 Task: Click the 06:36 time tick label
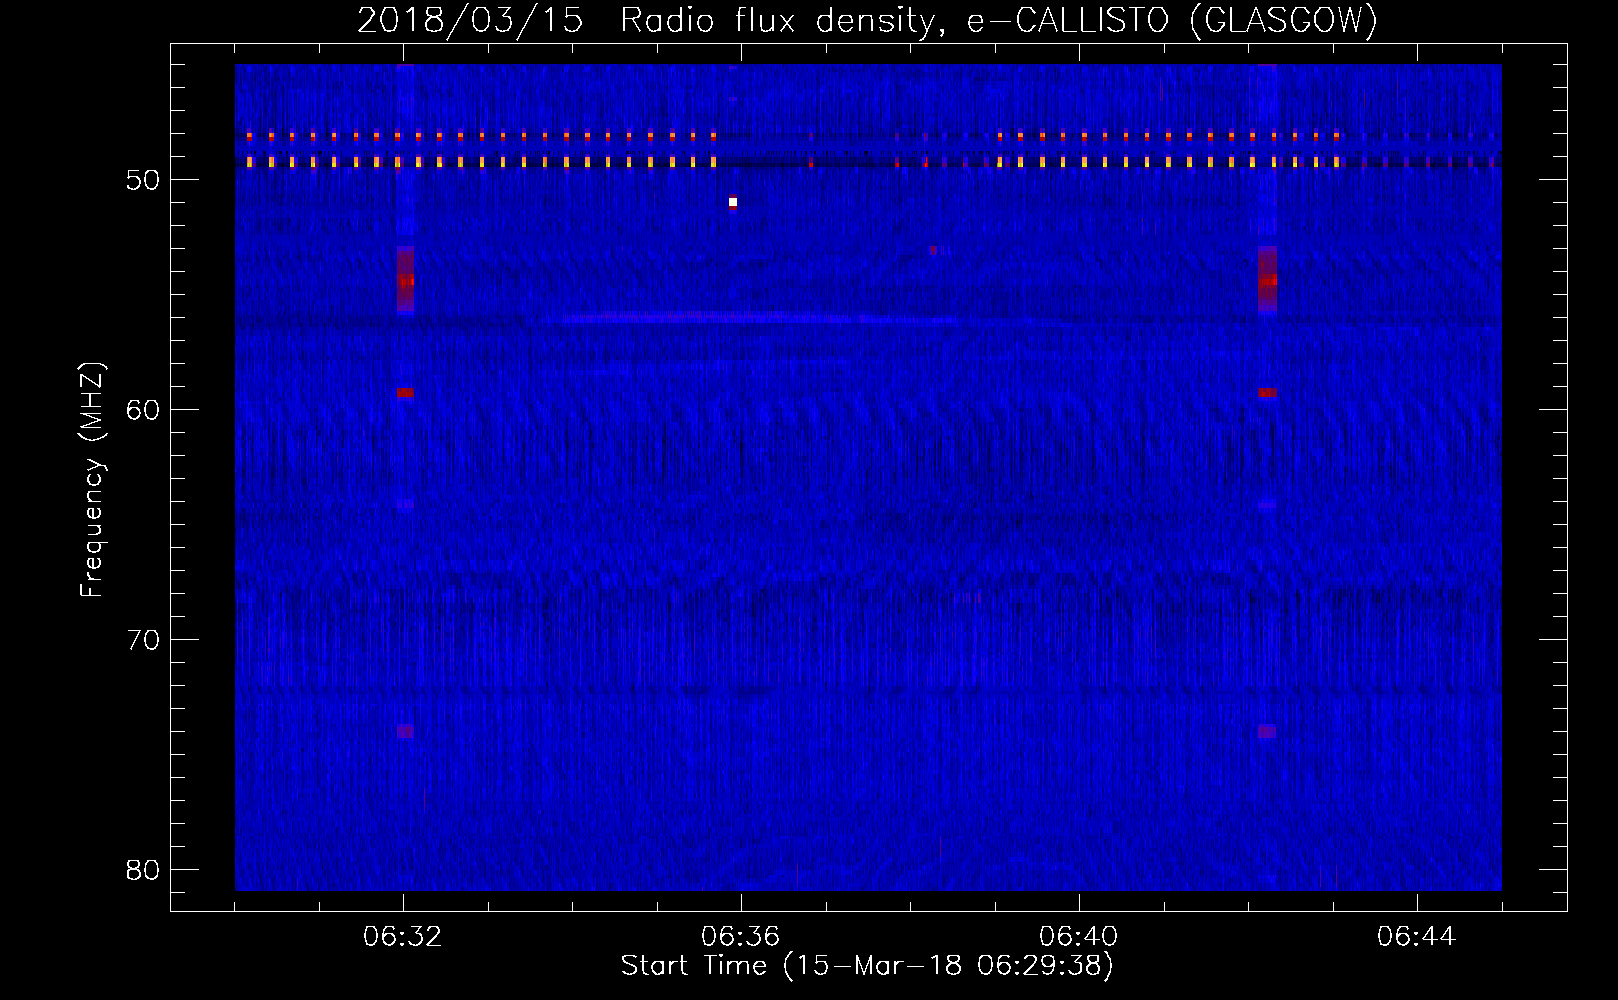pos(741,936)
